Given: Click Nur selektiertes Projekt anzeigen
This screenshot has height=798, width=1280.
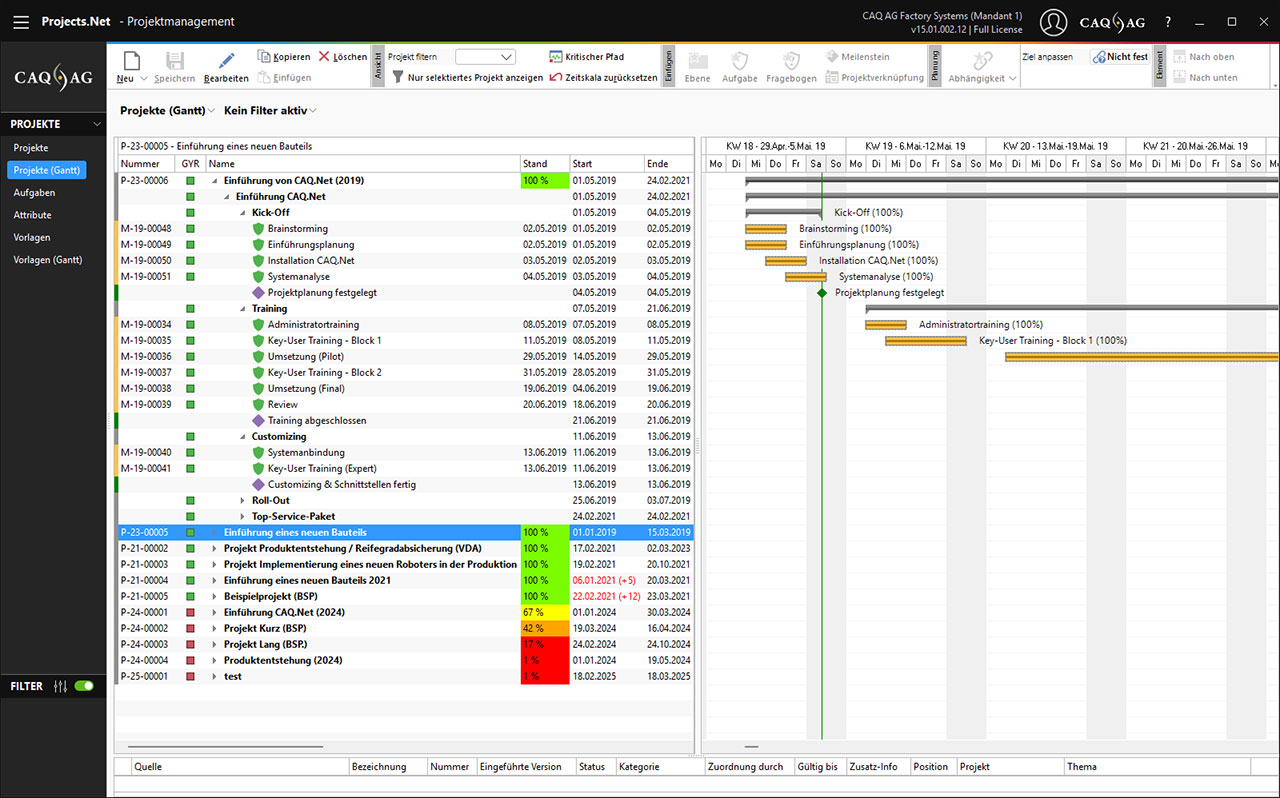Looking at the screenshot, I should tap(467, 77).
